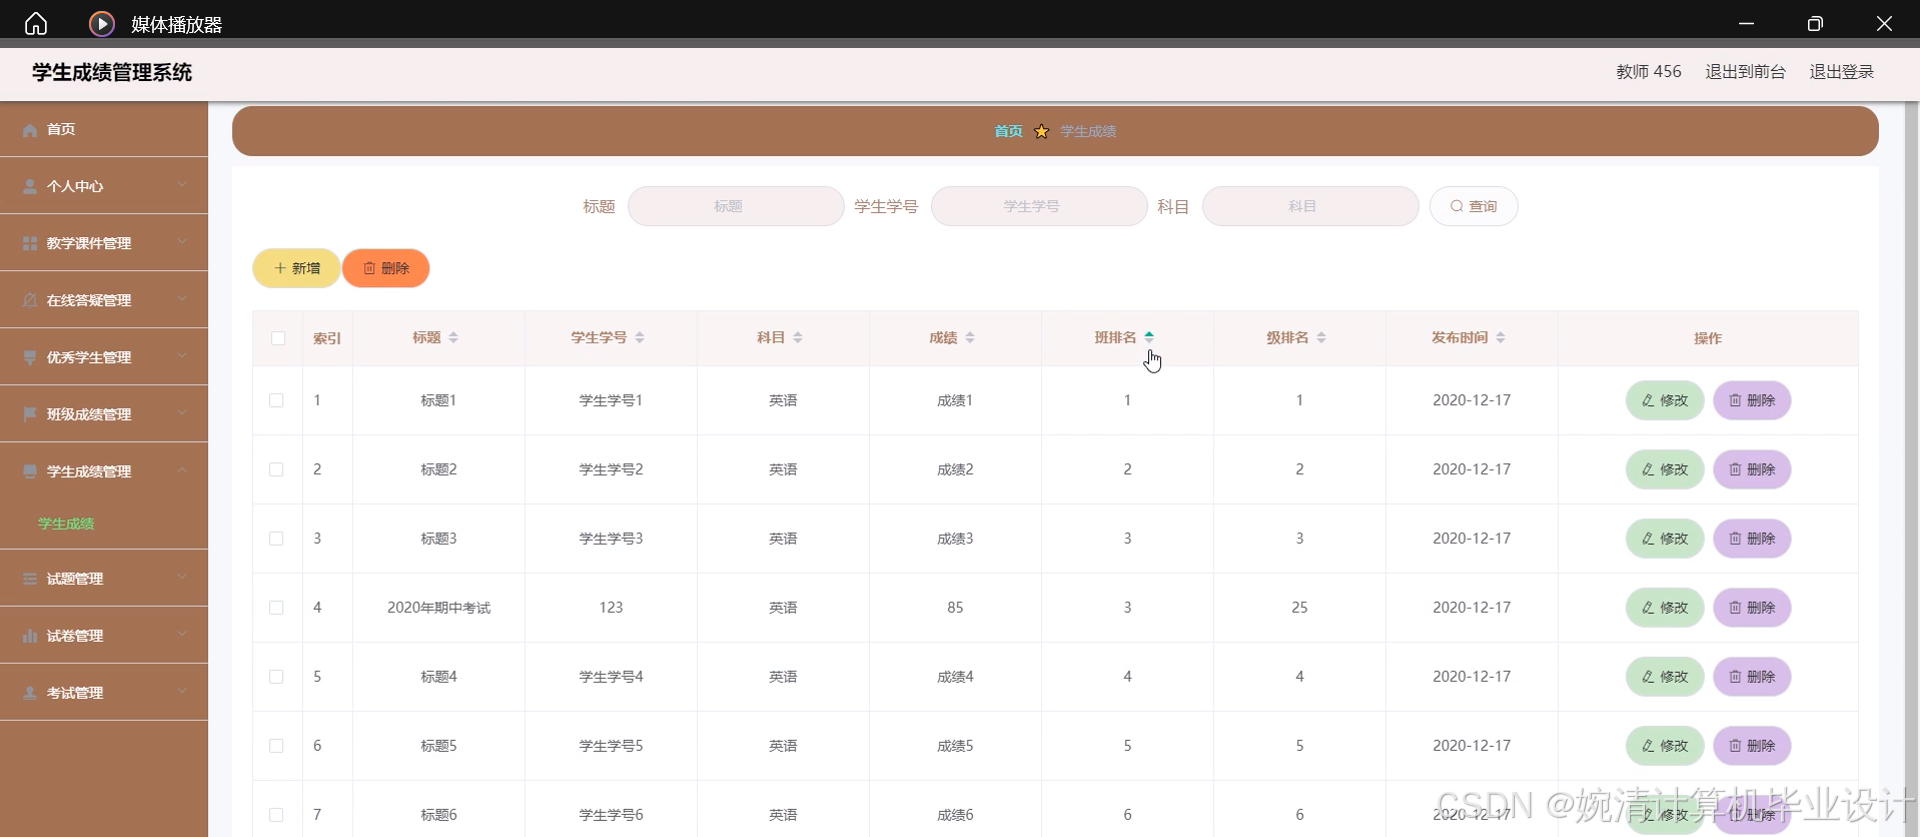Open the 试题管理 menu label
The height and width of the screenshot is (837, 1920).
[75, 579]
